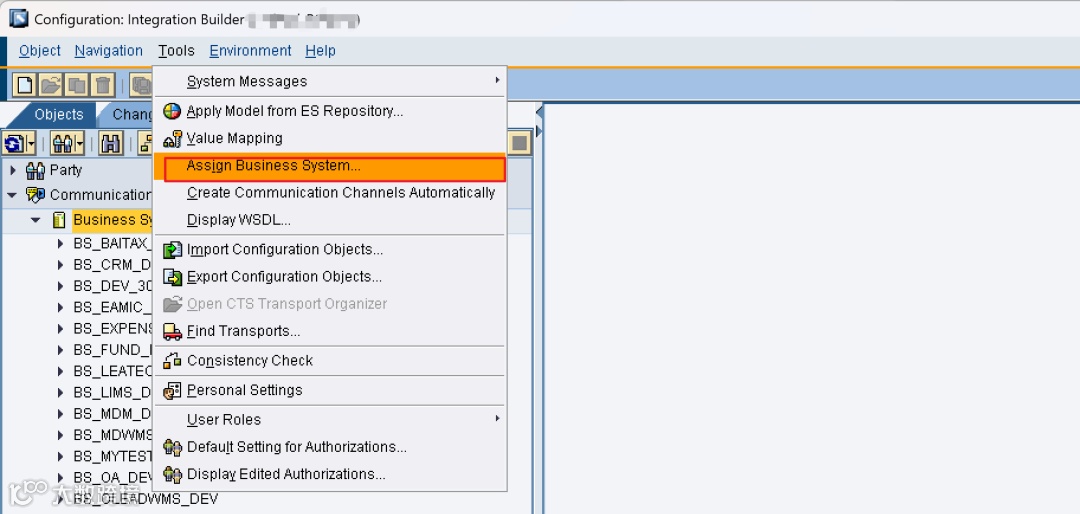Select the BS_MDWMS tree item
The height and width of the screenshot is (514, 1080).
(x=112, y=435)
